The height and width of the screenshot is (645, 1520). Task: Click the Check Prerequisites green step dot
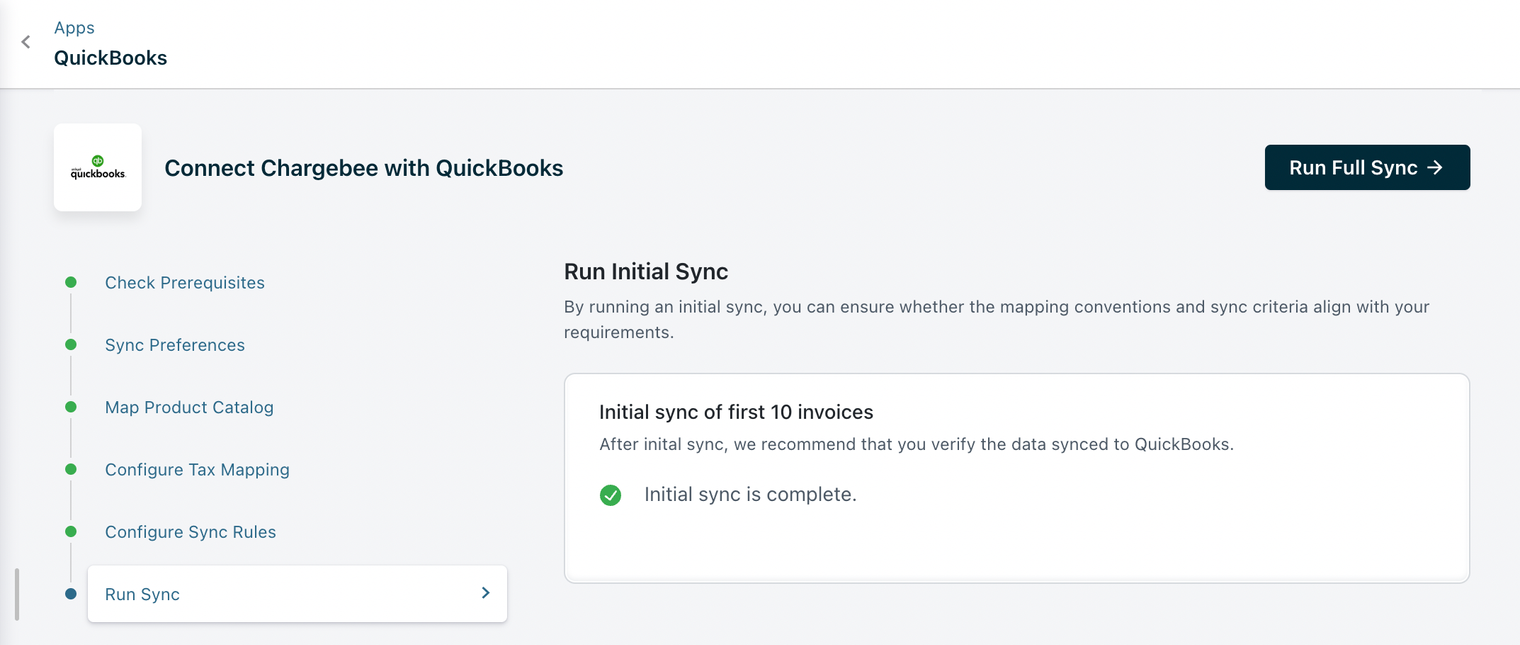tap(71, 283)
